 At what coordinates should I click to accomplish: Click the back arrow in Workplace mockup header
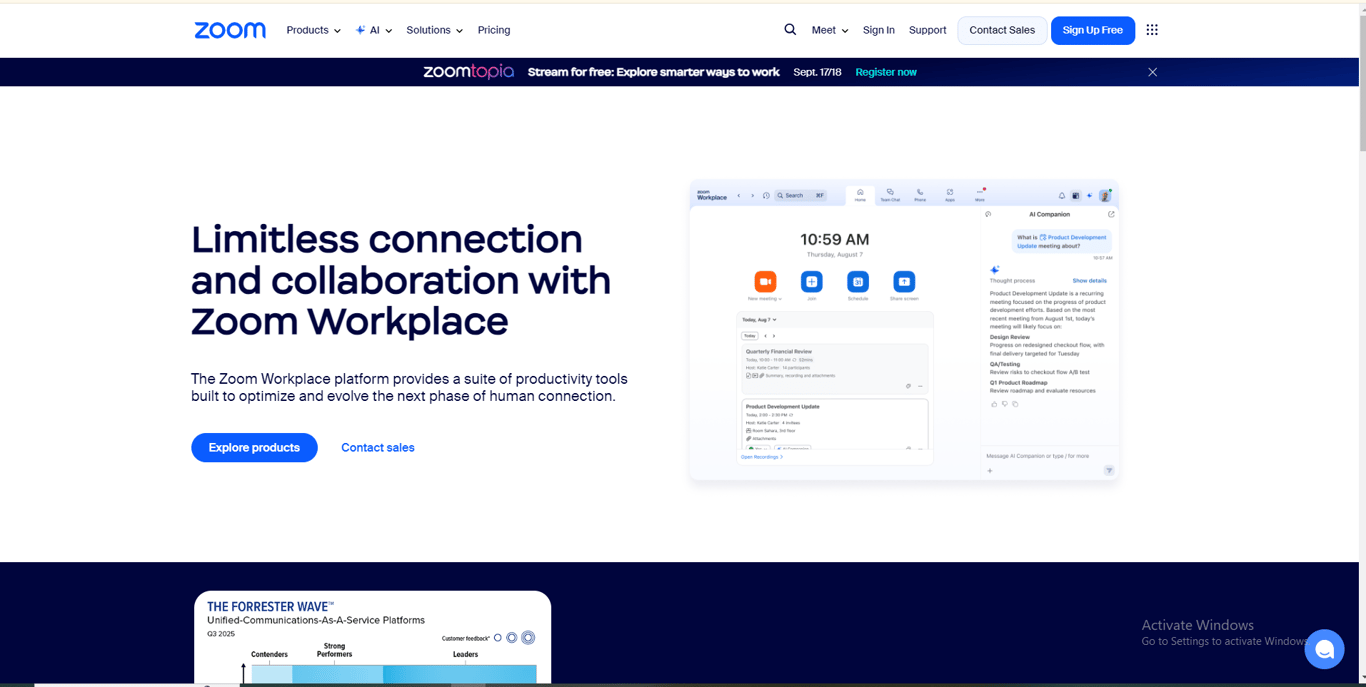coord(739,196)
